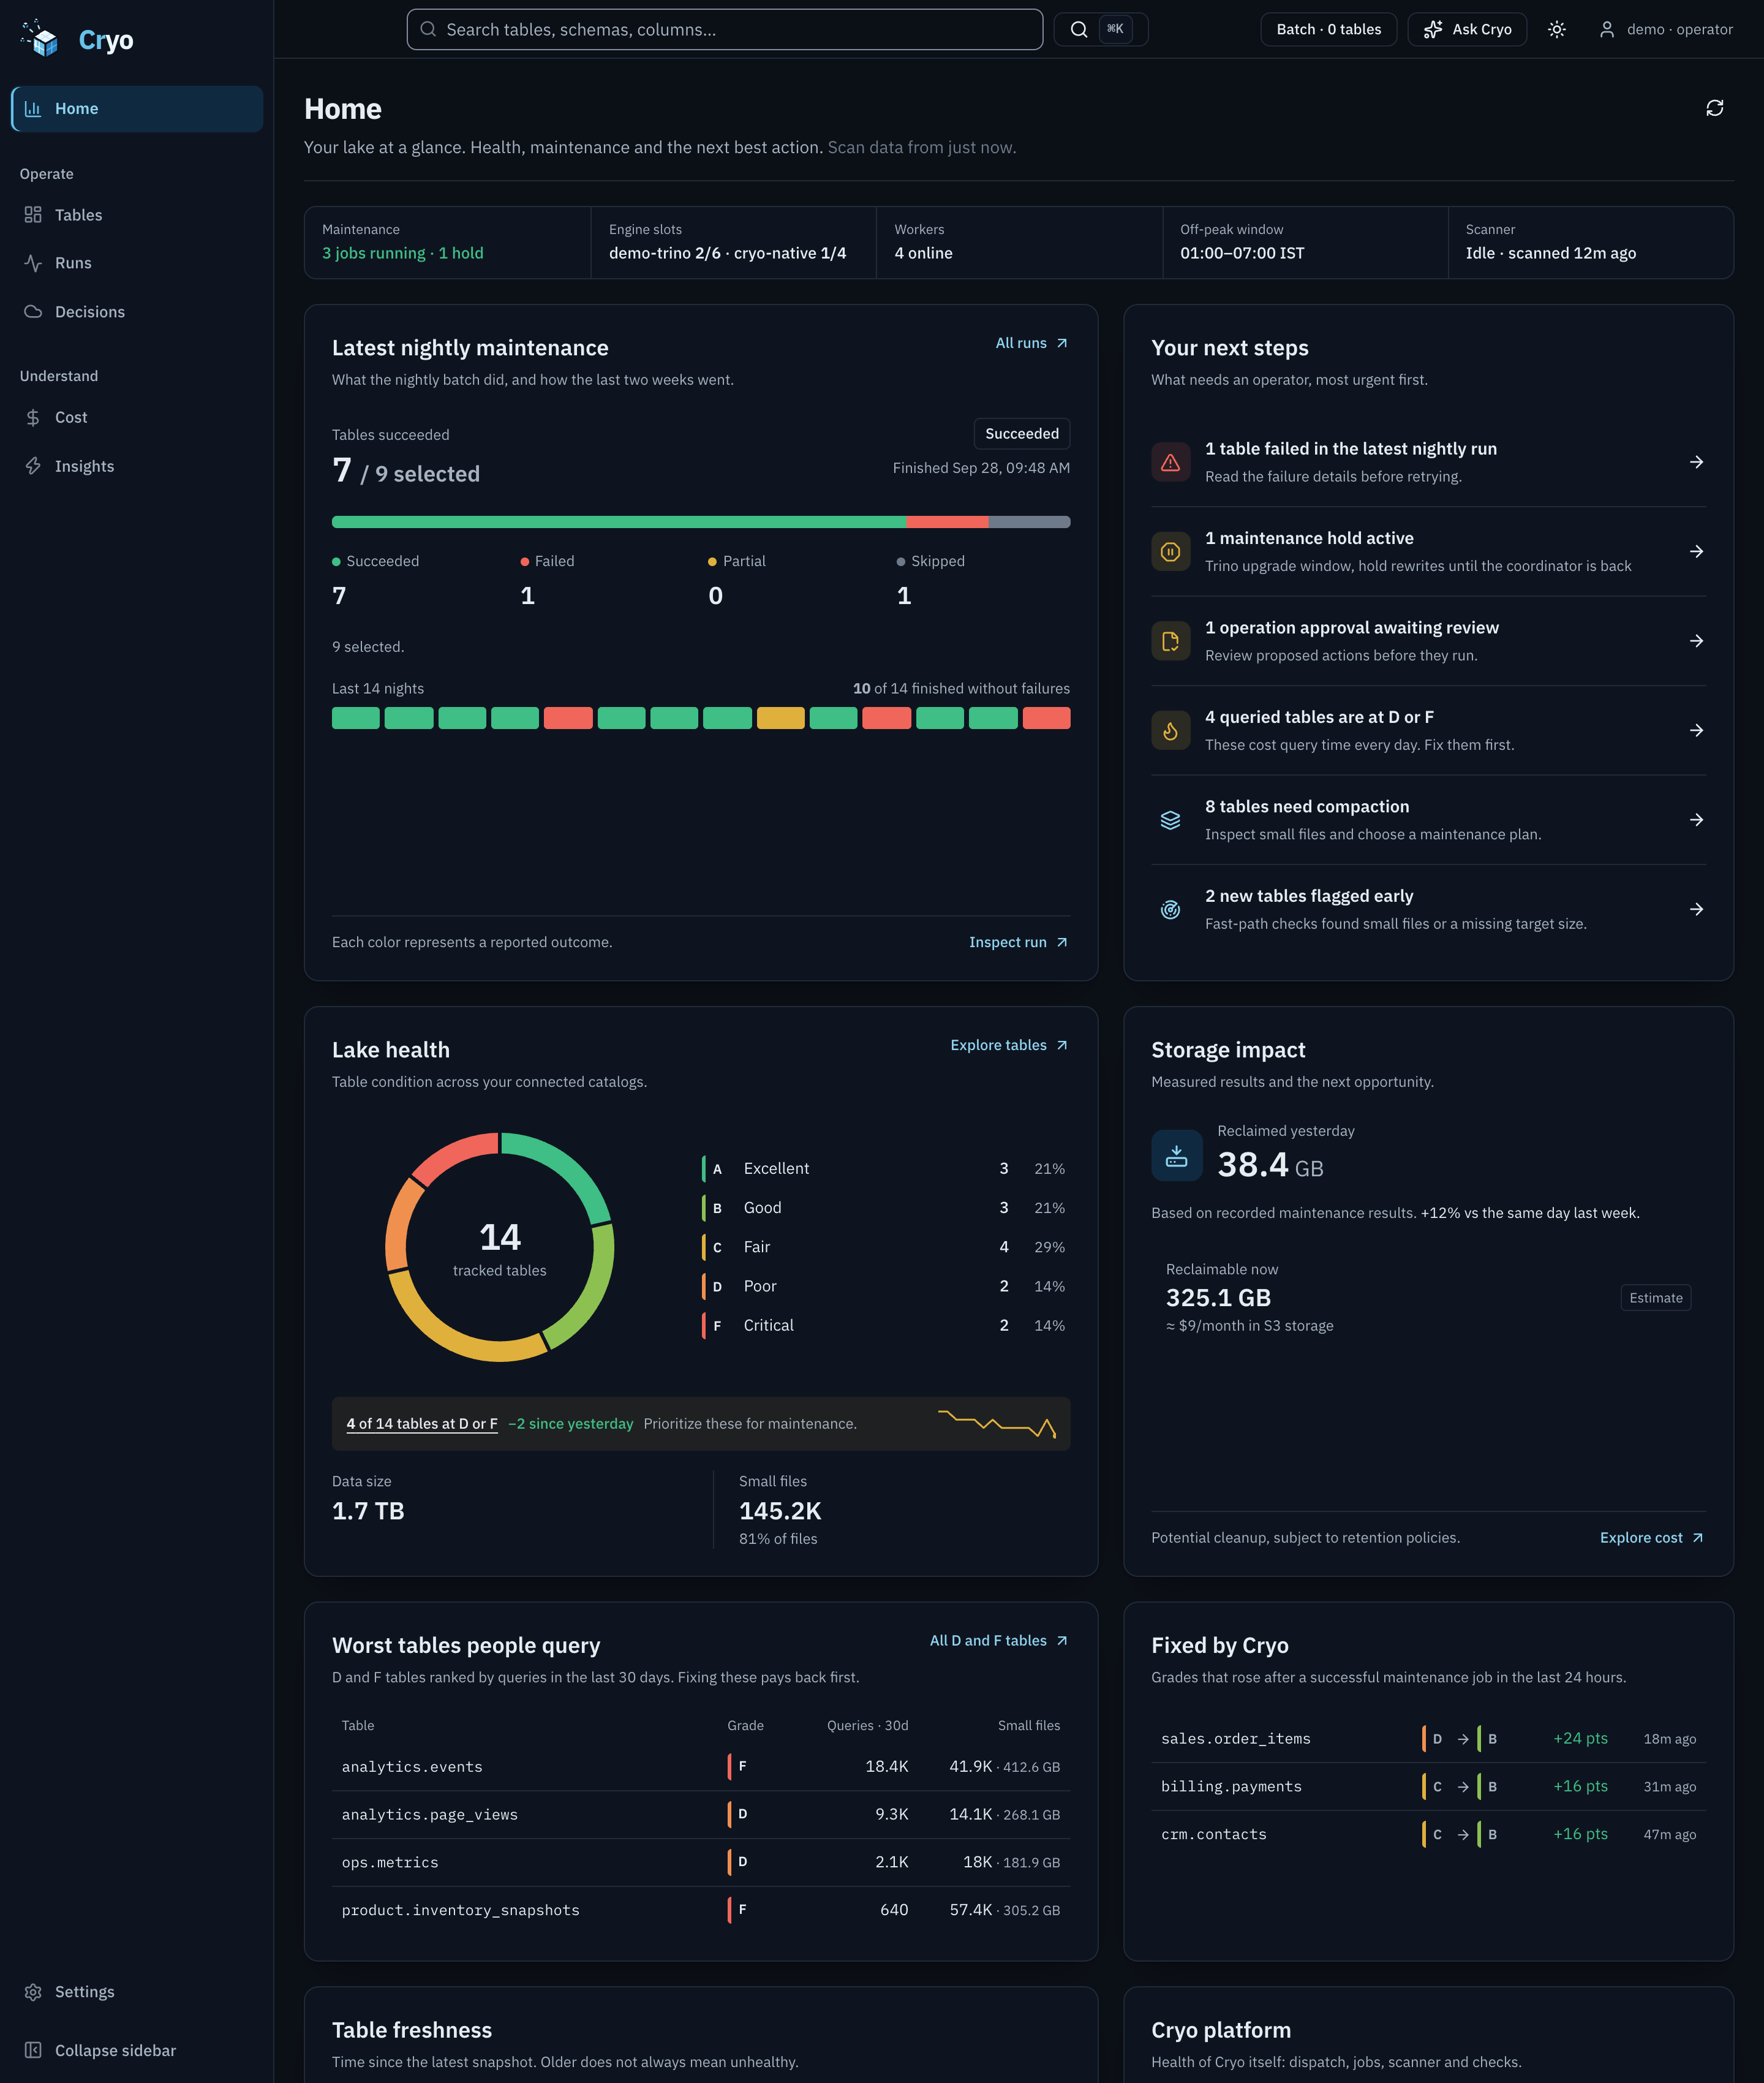Collapse the sidebar
This screenshot has width=1764, height=2083.
coord(137,2050)
